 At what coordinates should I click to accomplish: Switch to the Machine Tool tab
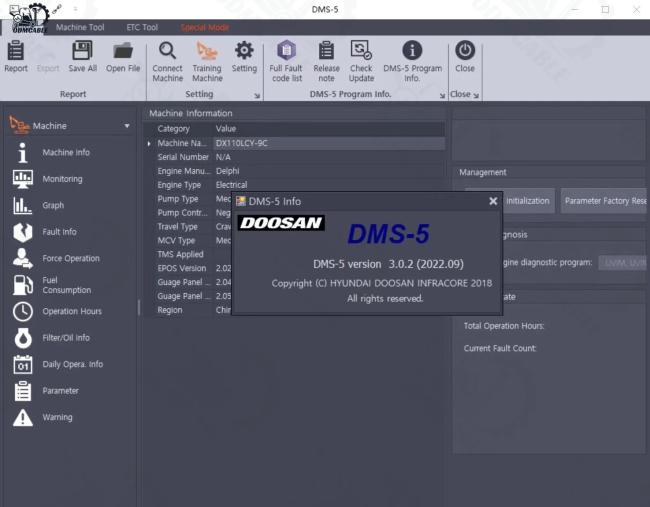click(80, 27)
